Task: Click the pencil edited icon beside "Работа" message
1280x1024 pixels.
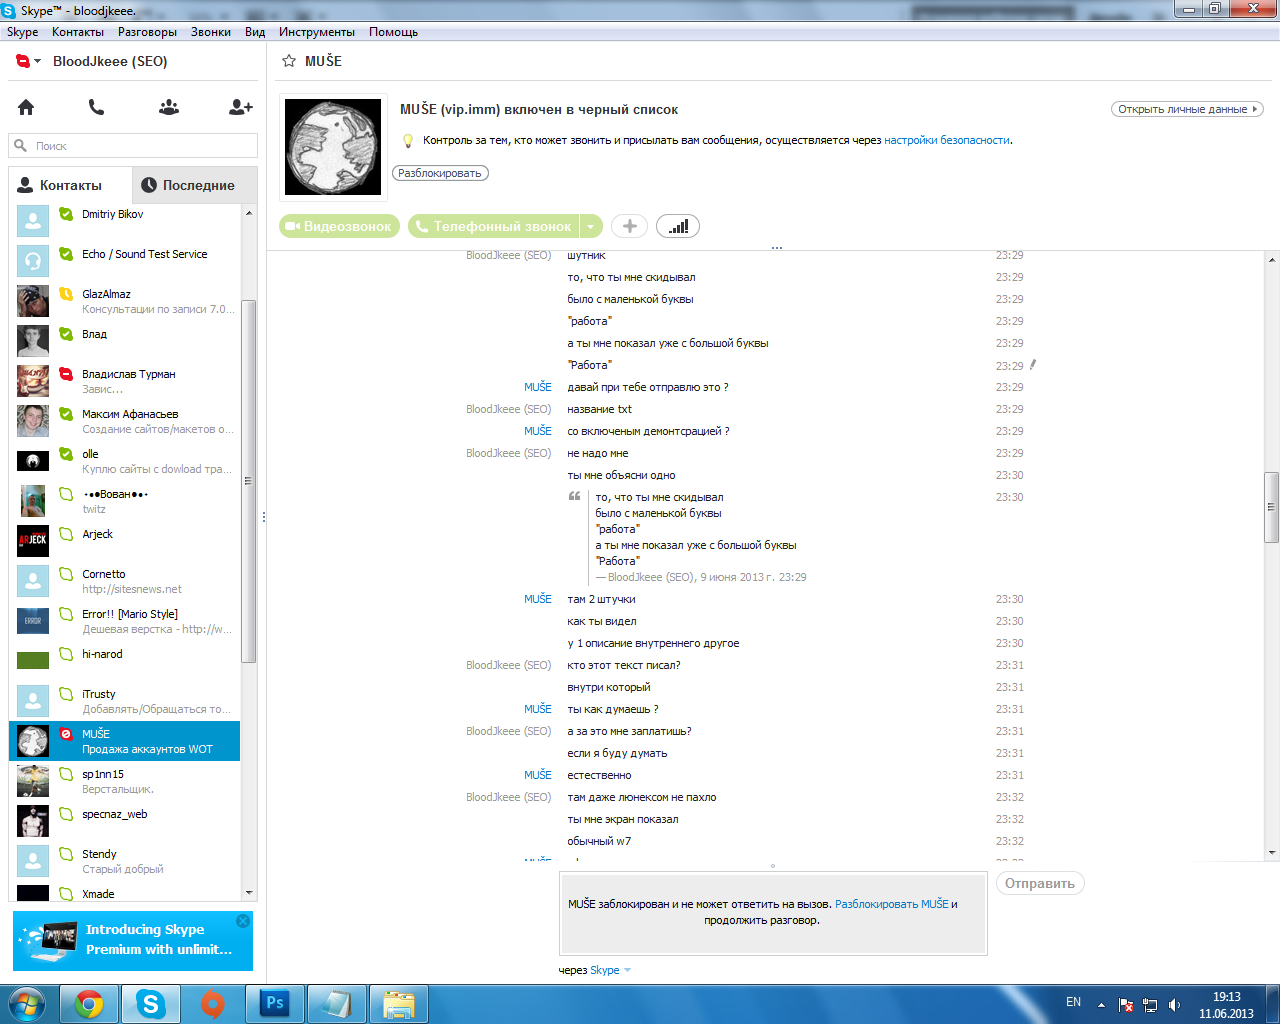Action: point(1033,365)
